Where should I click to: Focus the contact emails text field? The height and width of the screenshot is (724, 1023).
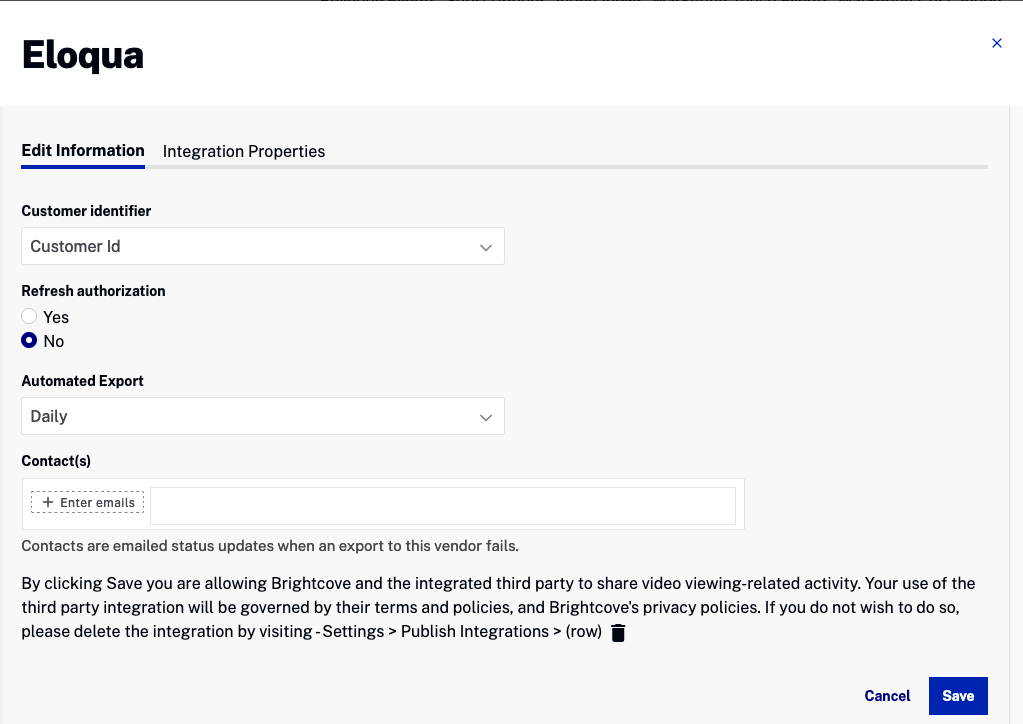(442, 506)
